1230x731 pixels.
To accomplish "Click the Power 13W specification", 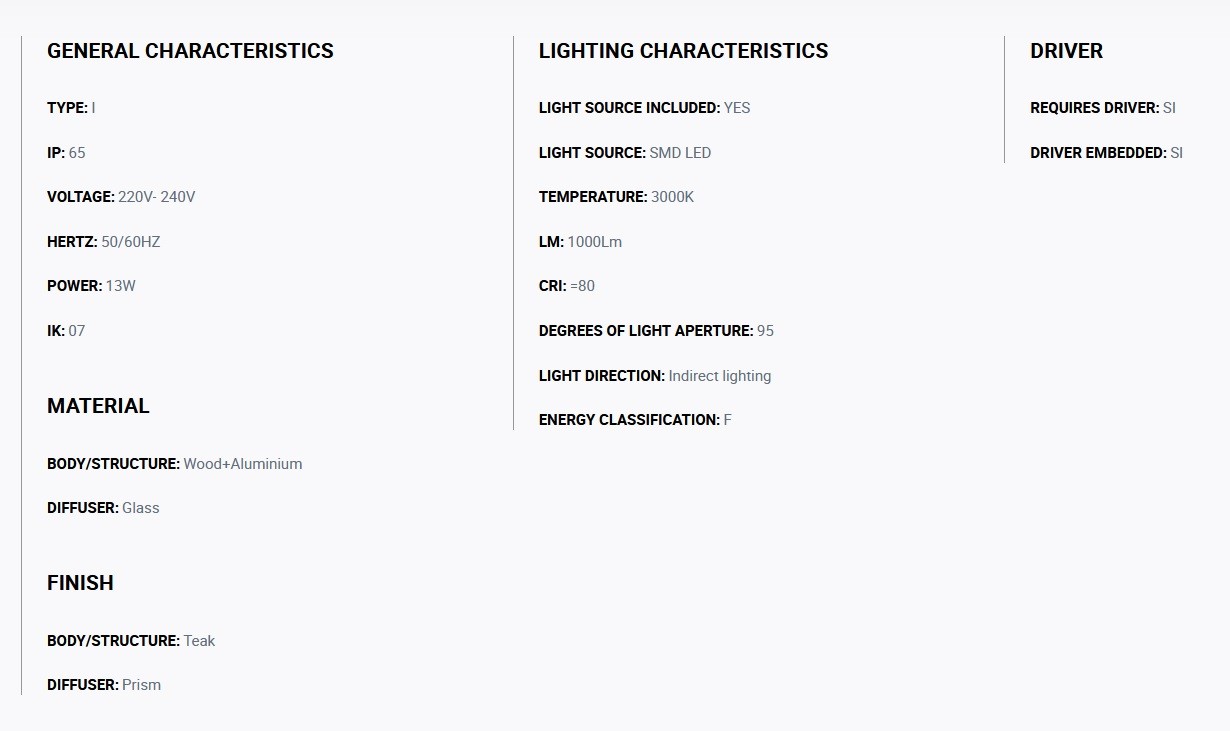I will tap(91, 286).
